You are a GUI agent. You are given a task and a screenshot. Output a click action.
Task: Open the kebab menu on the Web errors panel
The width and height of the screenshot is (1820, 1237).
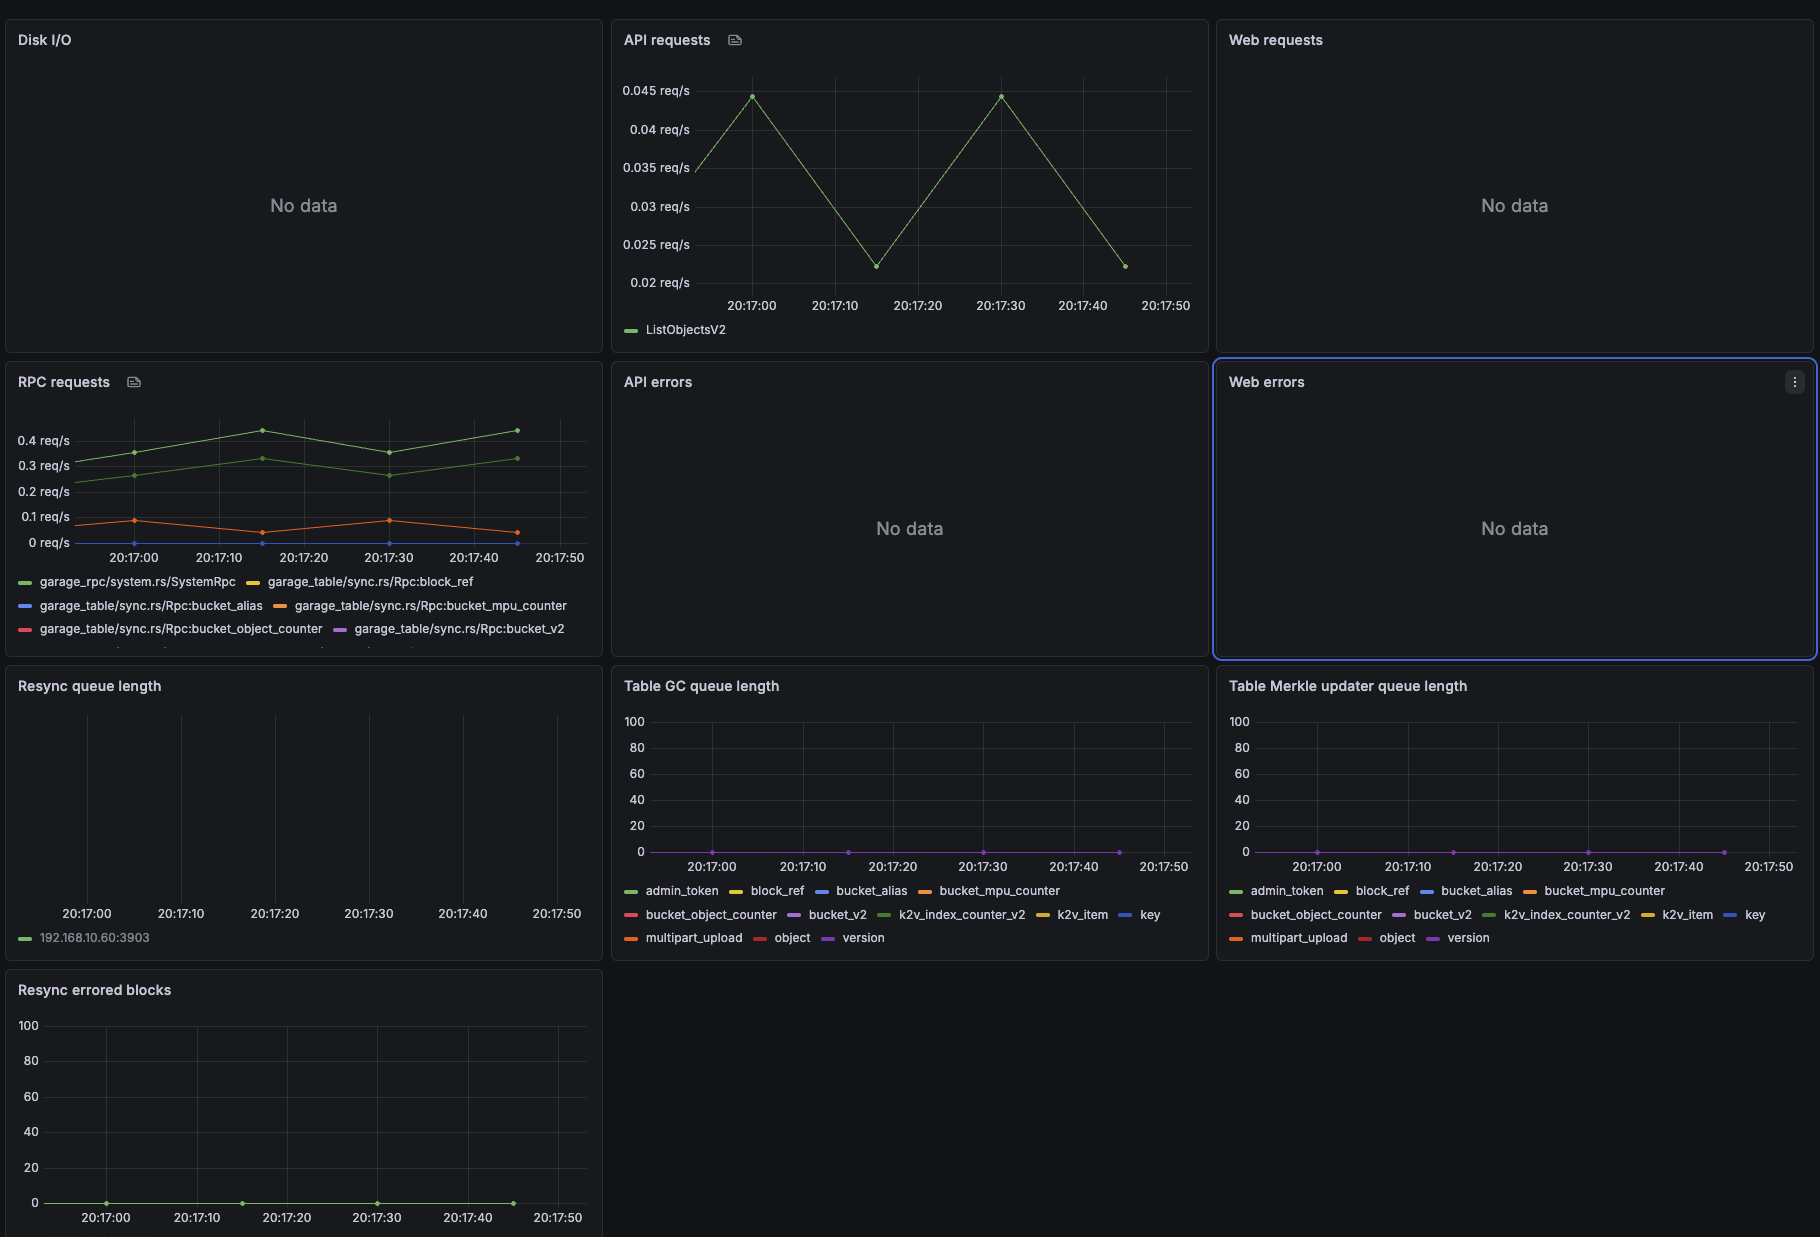[1794, 382]
